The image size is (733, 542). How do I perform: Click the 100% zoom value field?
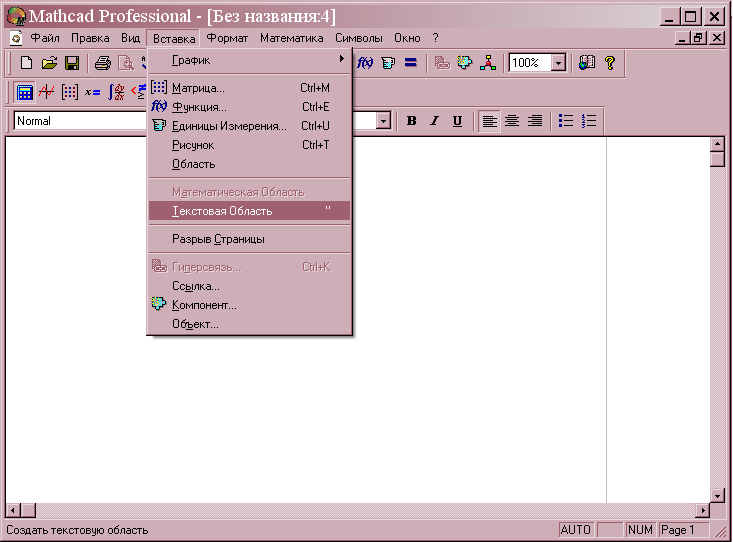click(530, 63)
